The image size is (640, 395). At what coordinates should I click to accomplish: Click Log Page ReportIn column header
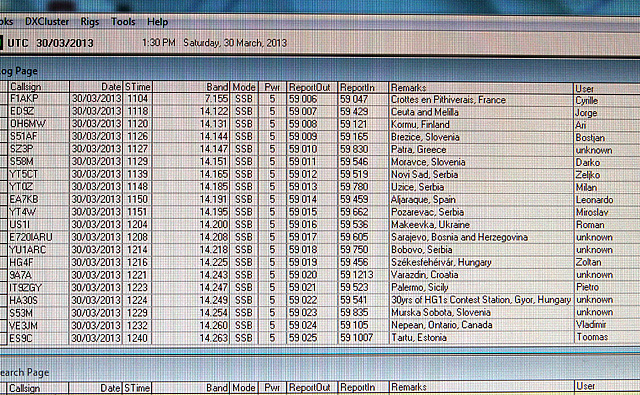[363, 87]
